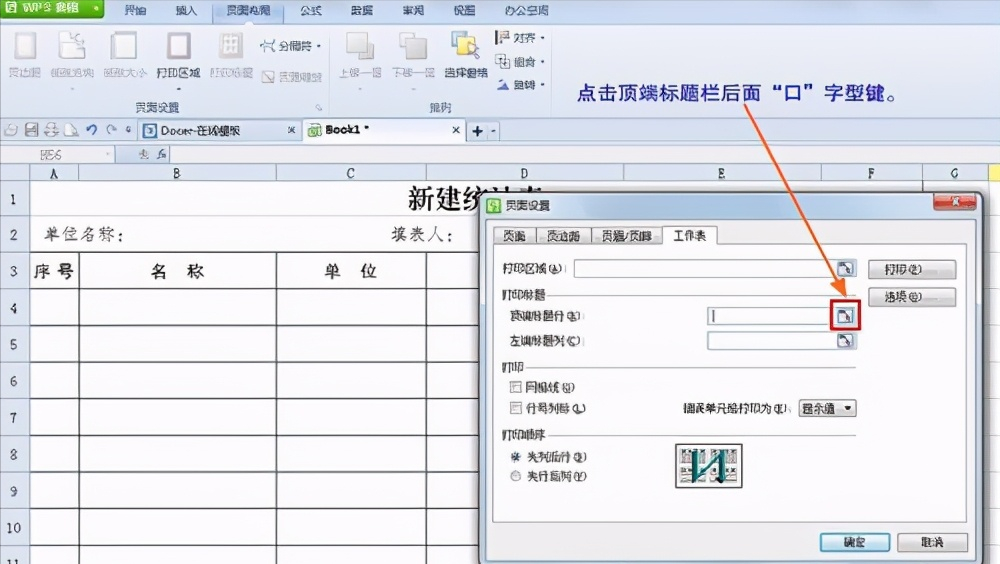Switch to the Formulas (公式) ribbon tab
Viewport: 1000px width, 564px height.
tap(311, 10)
